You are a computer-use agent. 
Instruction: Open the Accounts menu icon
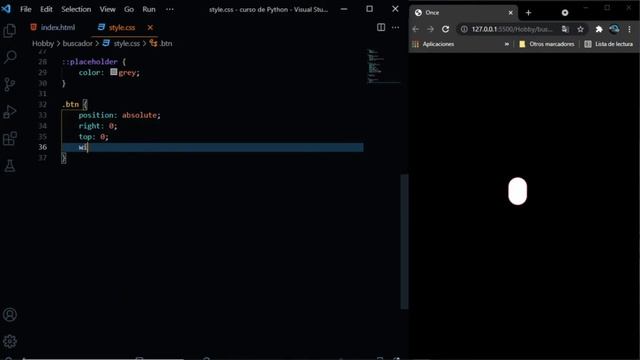[x=10, y=315]
